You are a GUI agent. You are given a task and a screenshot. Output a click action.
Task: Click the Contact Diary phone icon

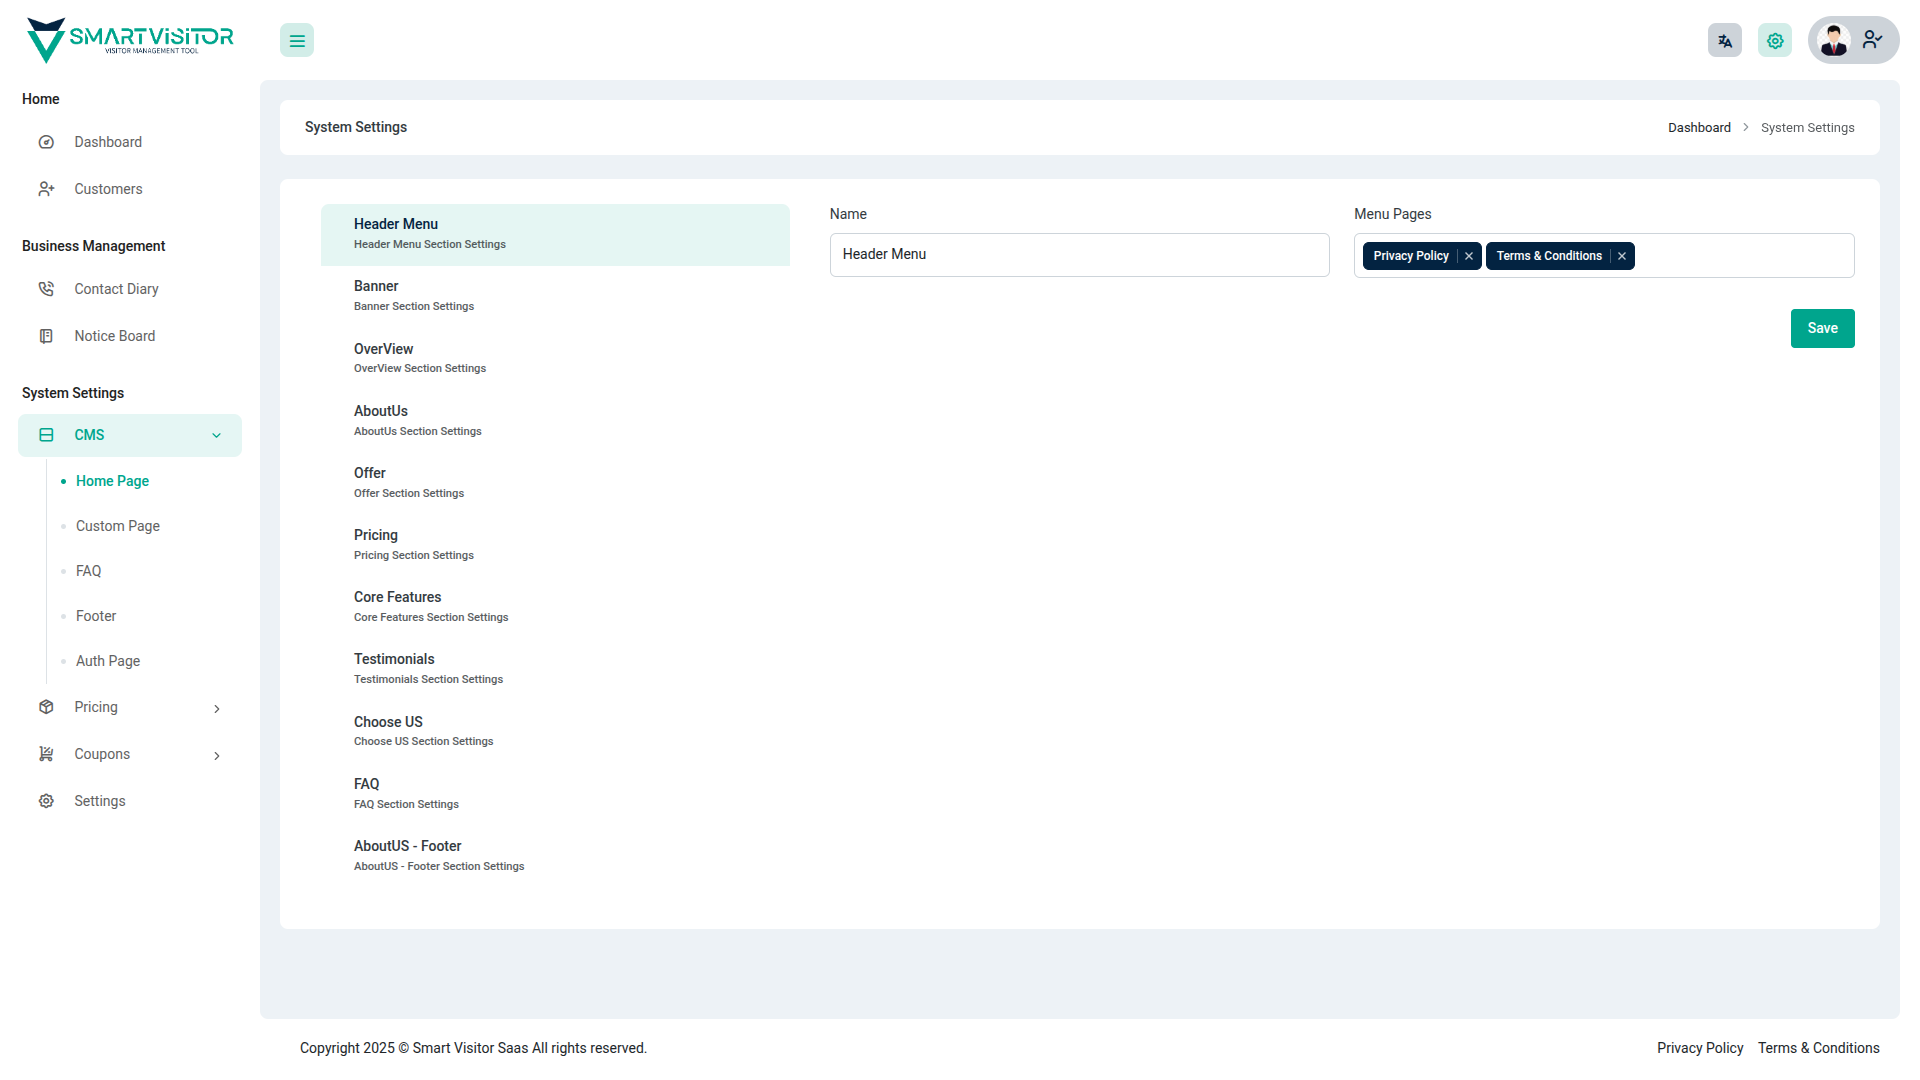[x=46, y=289]
